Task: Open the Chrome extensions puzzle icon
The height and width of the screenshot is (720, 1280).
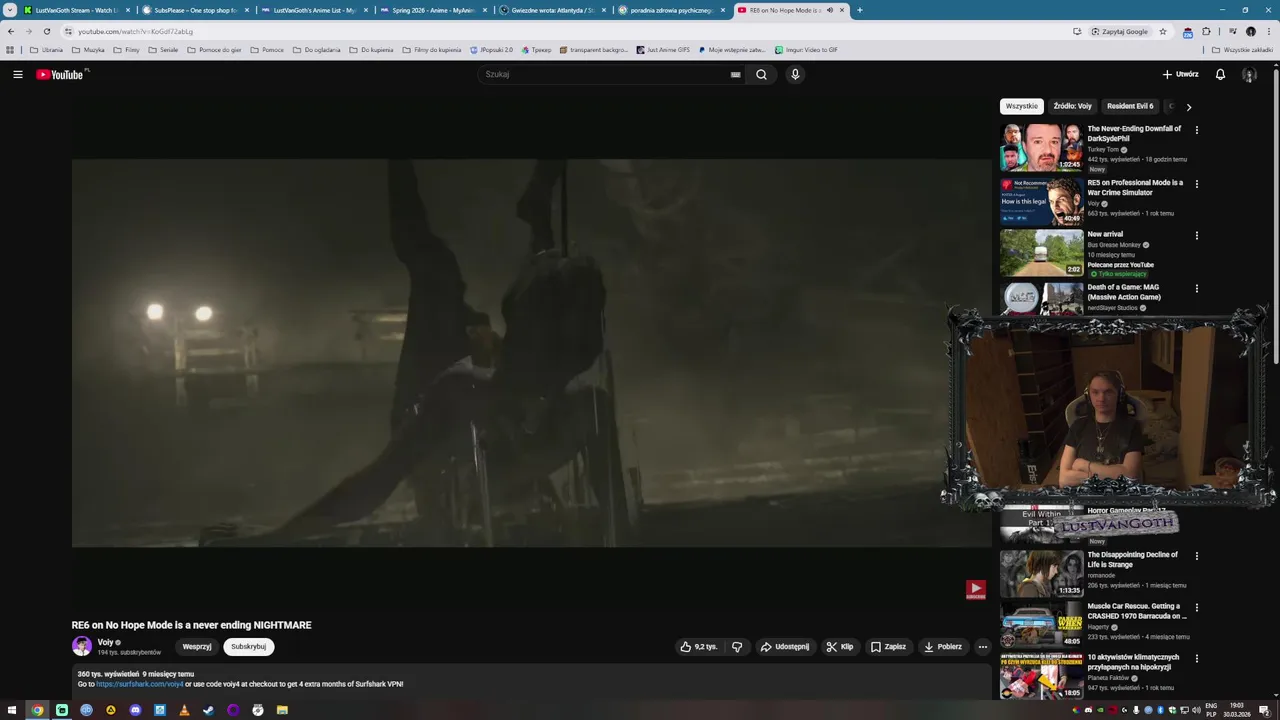Action: click(x=1206, y=31)
